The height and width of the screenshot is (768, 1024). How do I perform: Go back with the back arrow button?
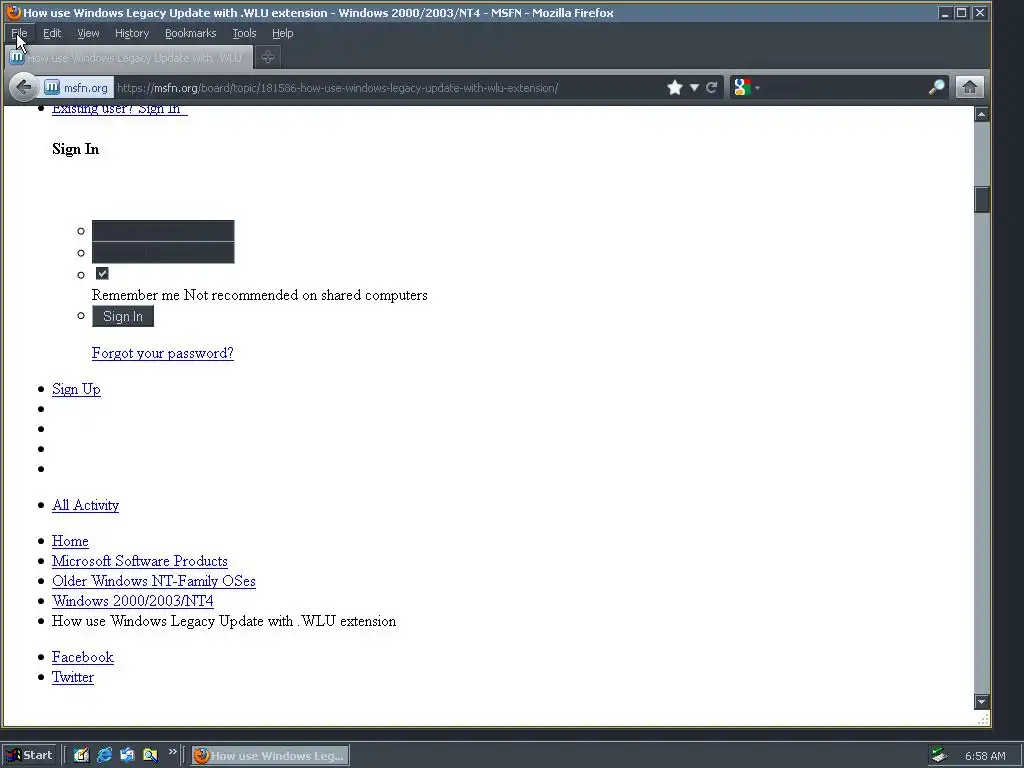click(24, 88)
